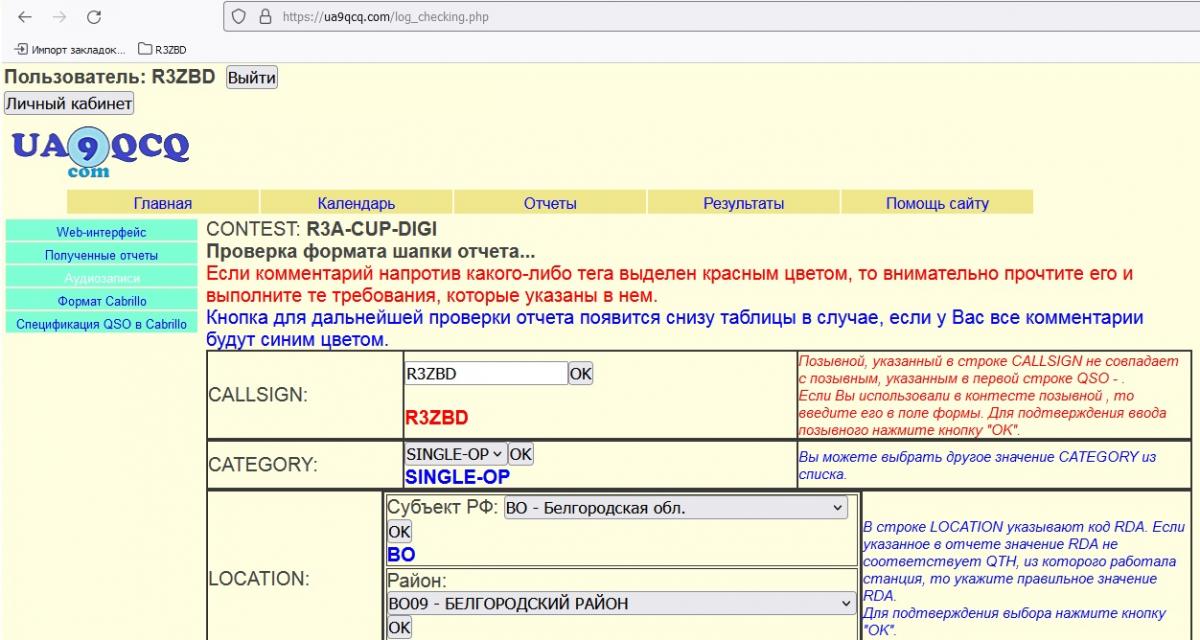Open the Формат Cabrillo sidebar link
This screenshot has height=640, width=1200.
[101, 300]
